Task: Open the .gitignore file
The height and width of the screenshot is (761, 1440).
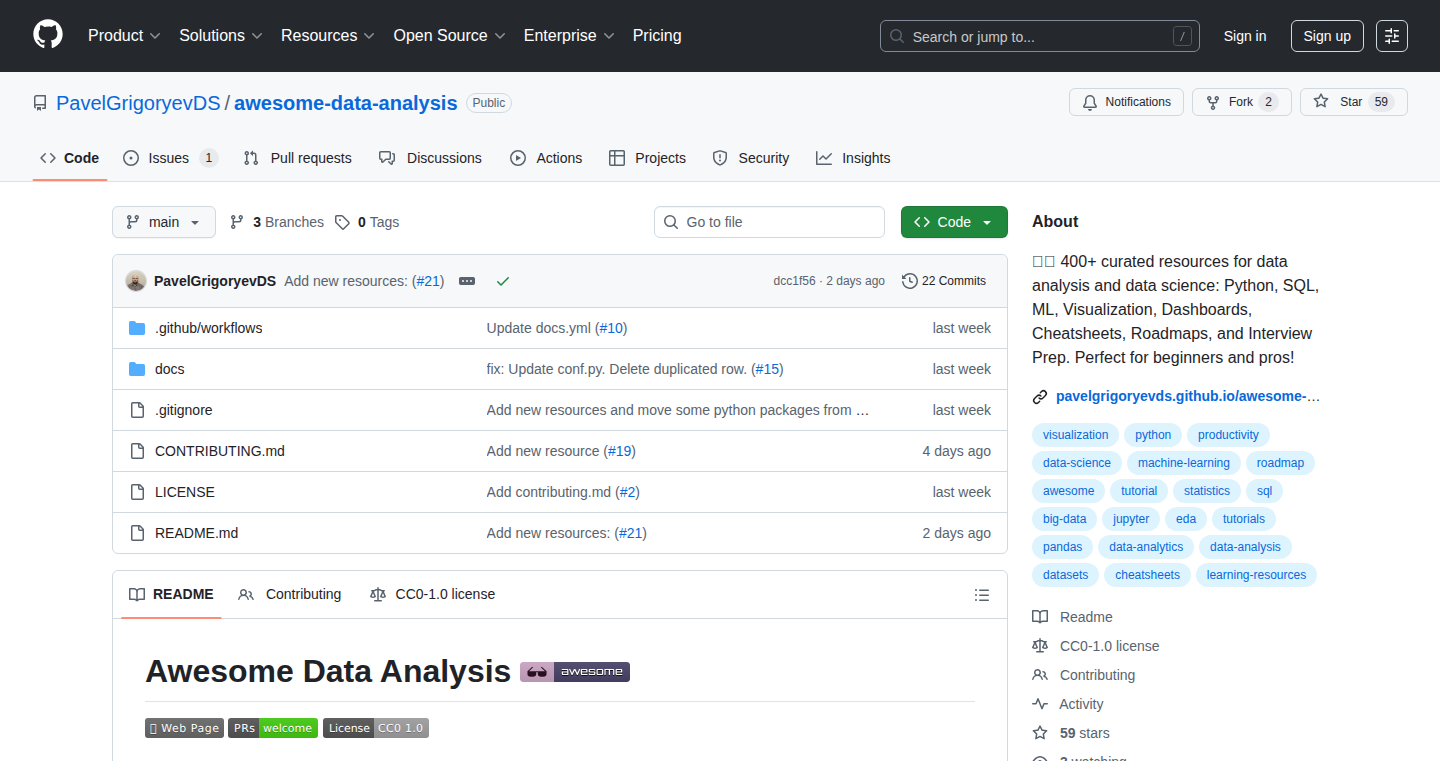Action: click(184, 410)
